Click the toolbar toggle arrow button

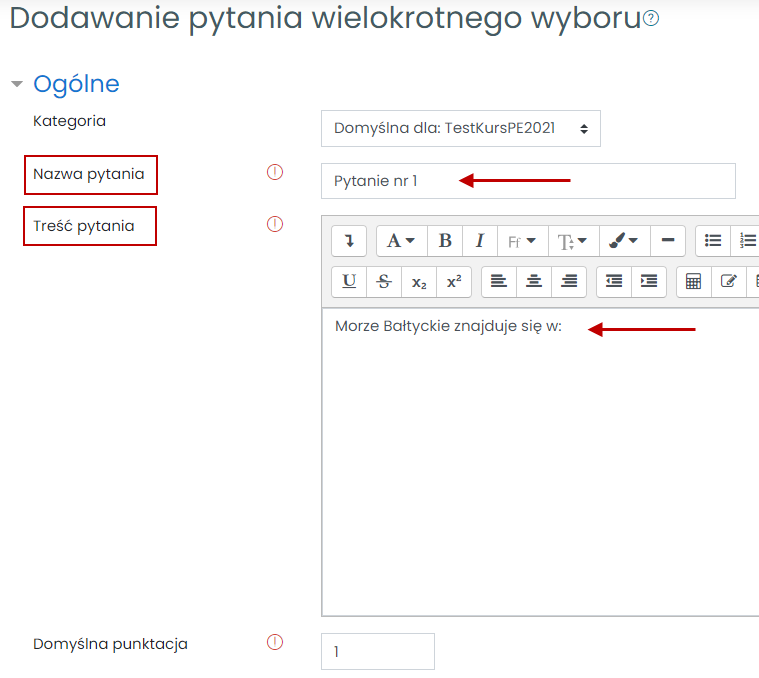point(349,241)
